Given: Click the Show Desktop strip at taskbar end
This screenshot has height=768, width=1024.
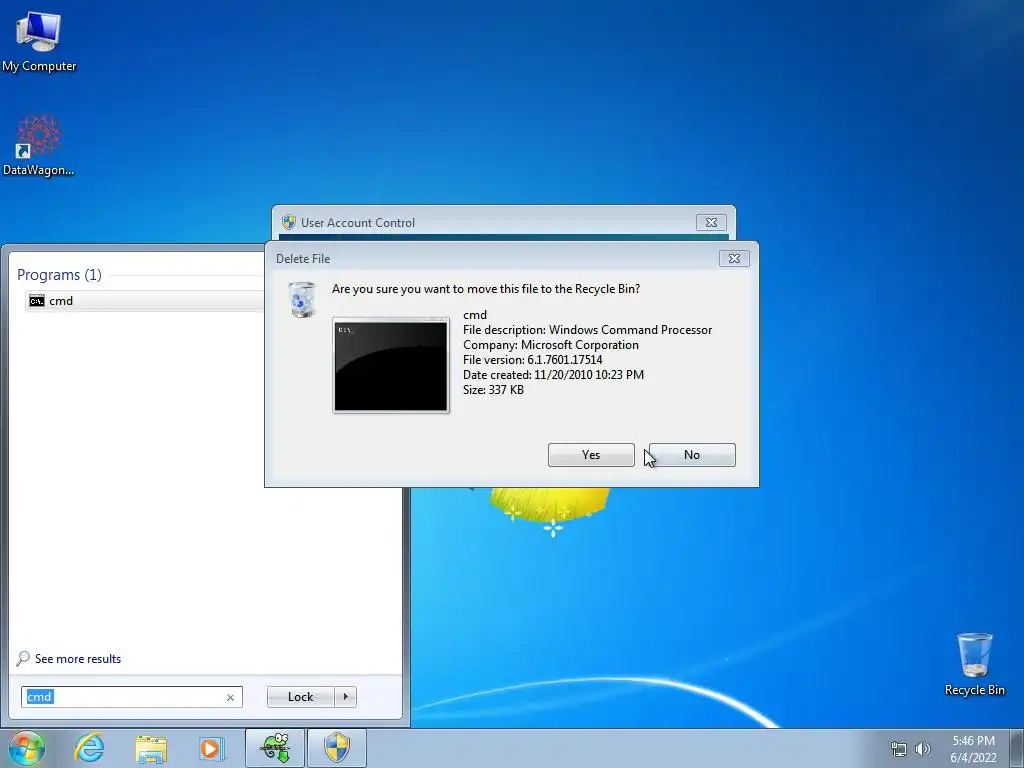Looking at the screenshot, I should click(1017, 748).
